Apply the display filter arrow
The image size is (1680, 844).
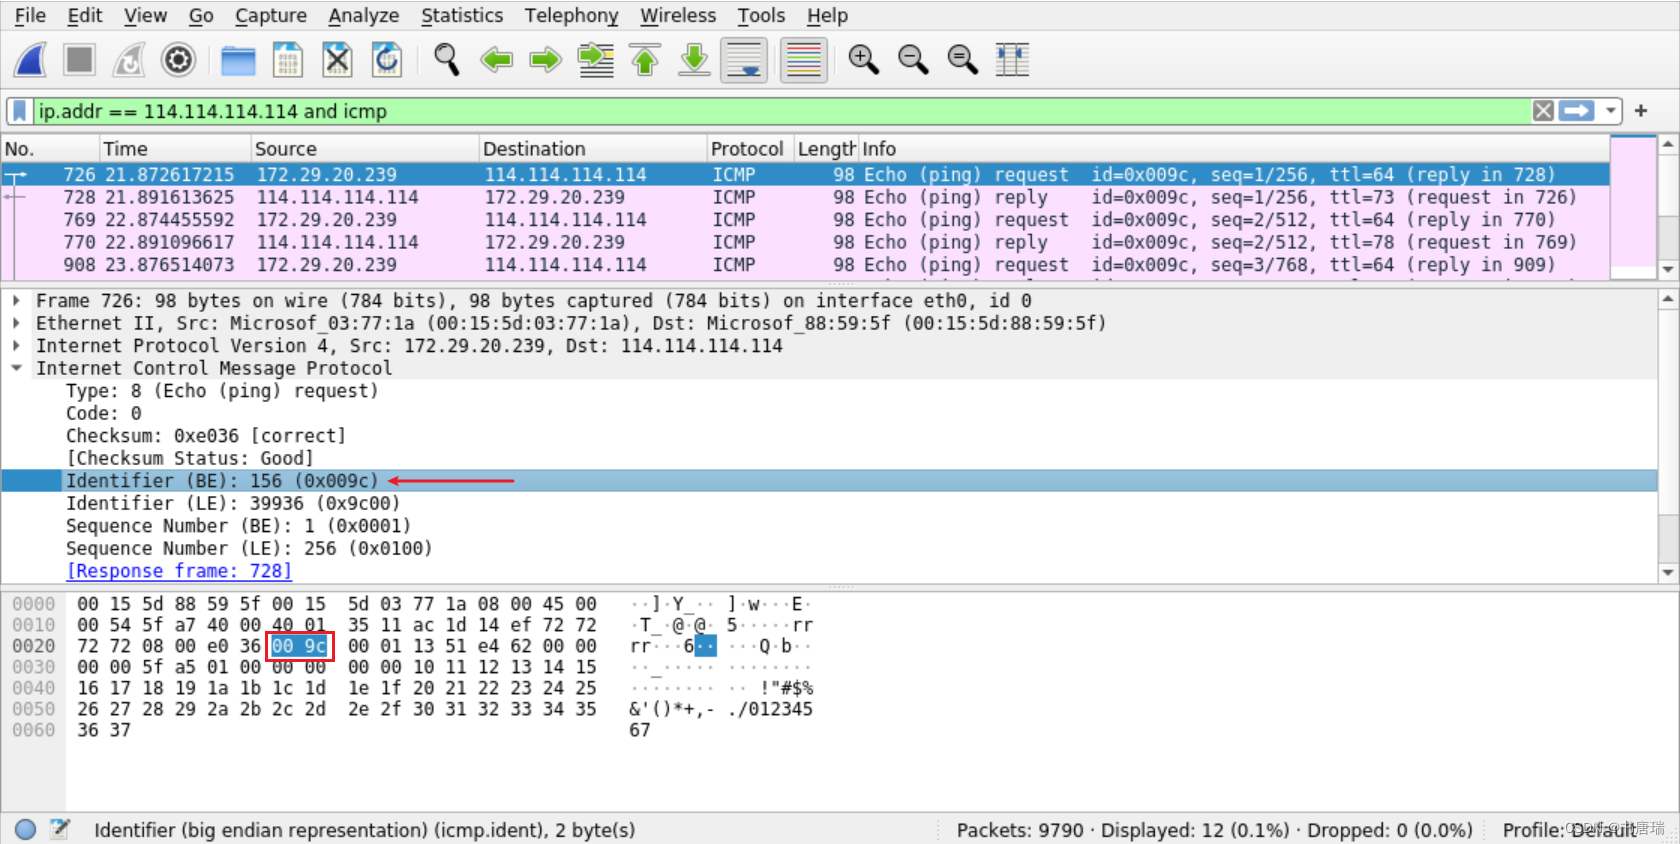click(x=1577, y=111)
